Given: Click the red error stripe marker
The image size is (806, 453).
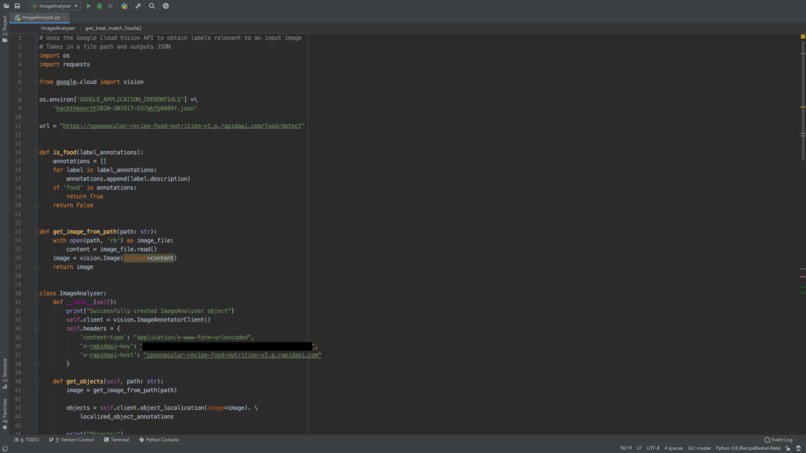Looking at the screenshot, I should [x=802, y=277].
